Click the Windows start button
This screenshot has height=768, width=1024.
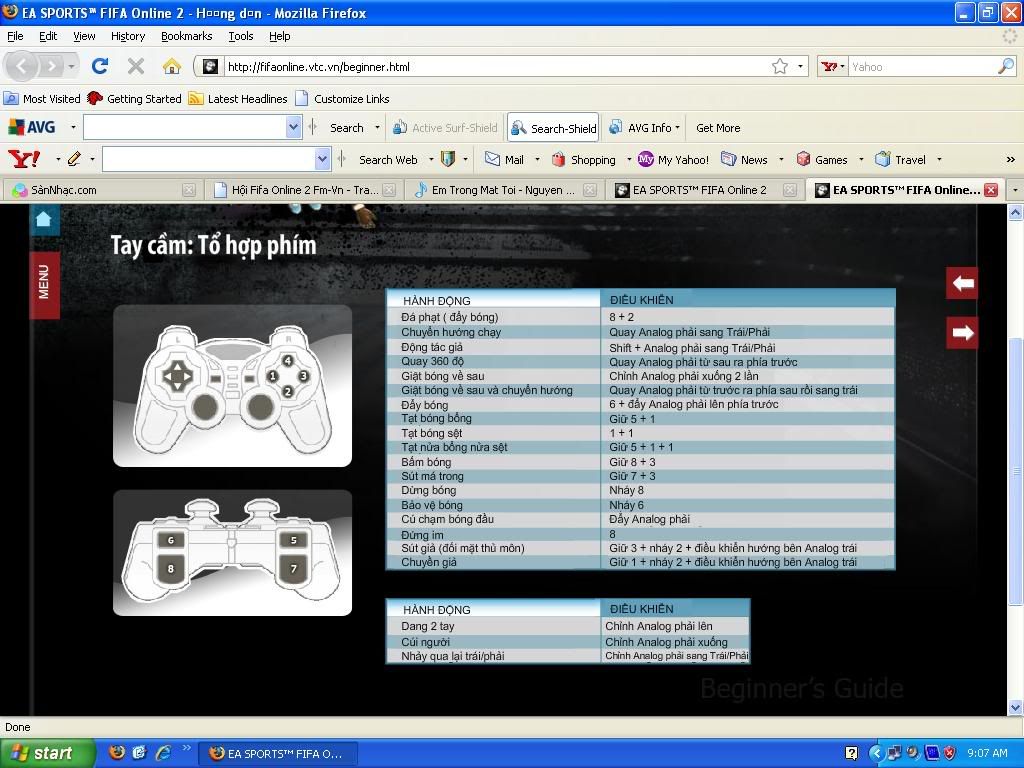47,753
